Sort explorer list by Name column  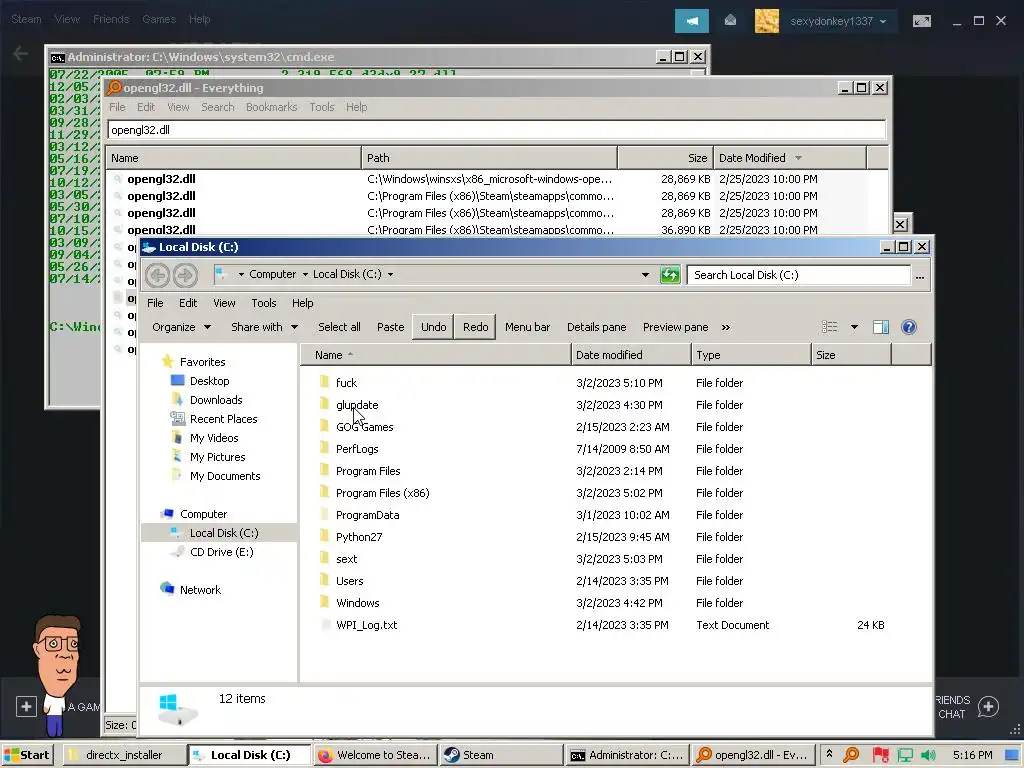(436, 355)
